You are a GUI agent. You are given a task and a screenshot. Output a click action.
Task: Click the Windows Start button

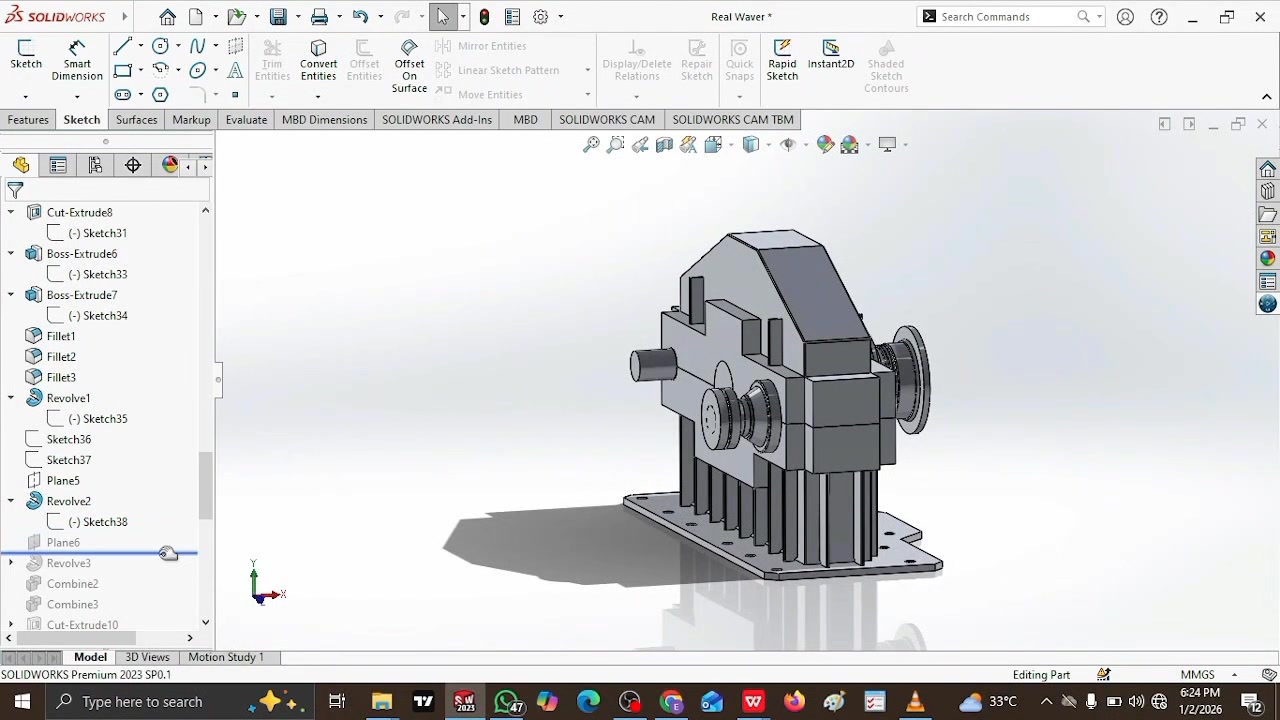(x=22, y=702)
